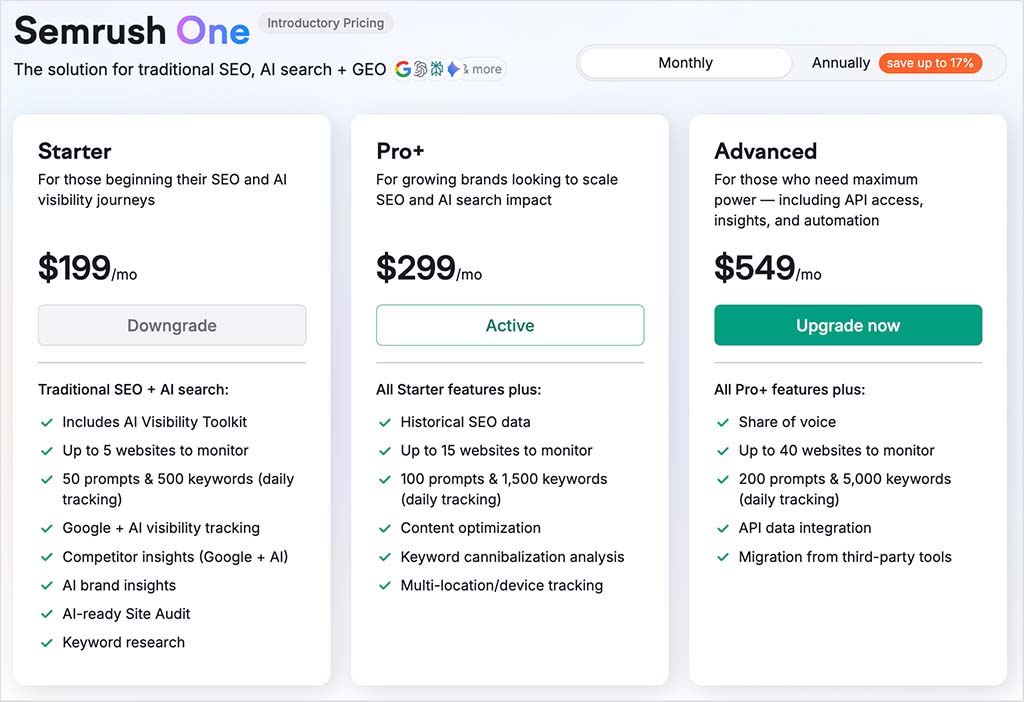Viewport: 1024px width, 702px height.
Task: Click the Gemini icon in the header
Action: [453, 69]
